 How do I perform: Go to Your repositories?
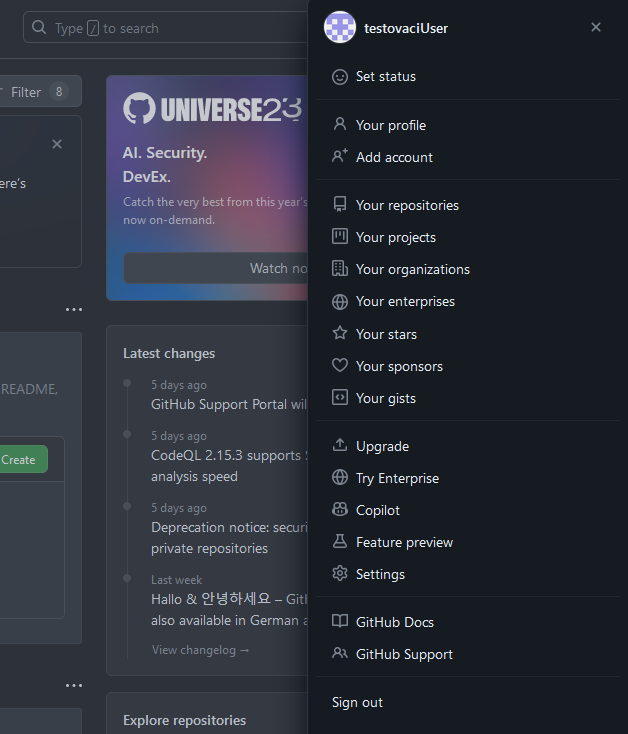[x=468, y=205]
